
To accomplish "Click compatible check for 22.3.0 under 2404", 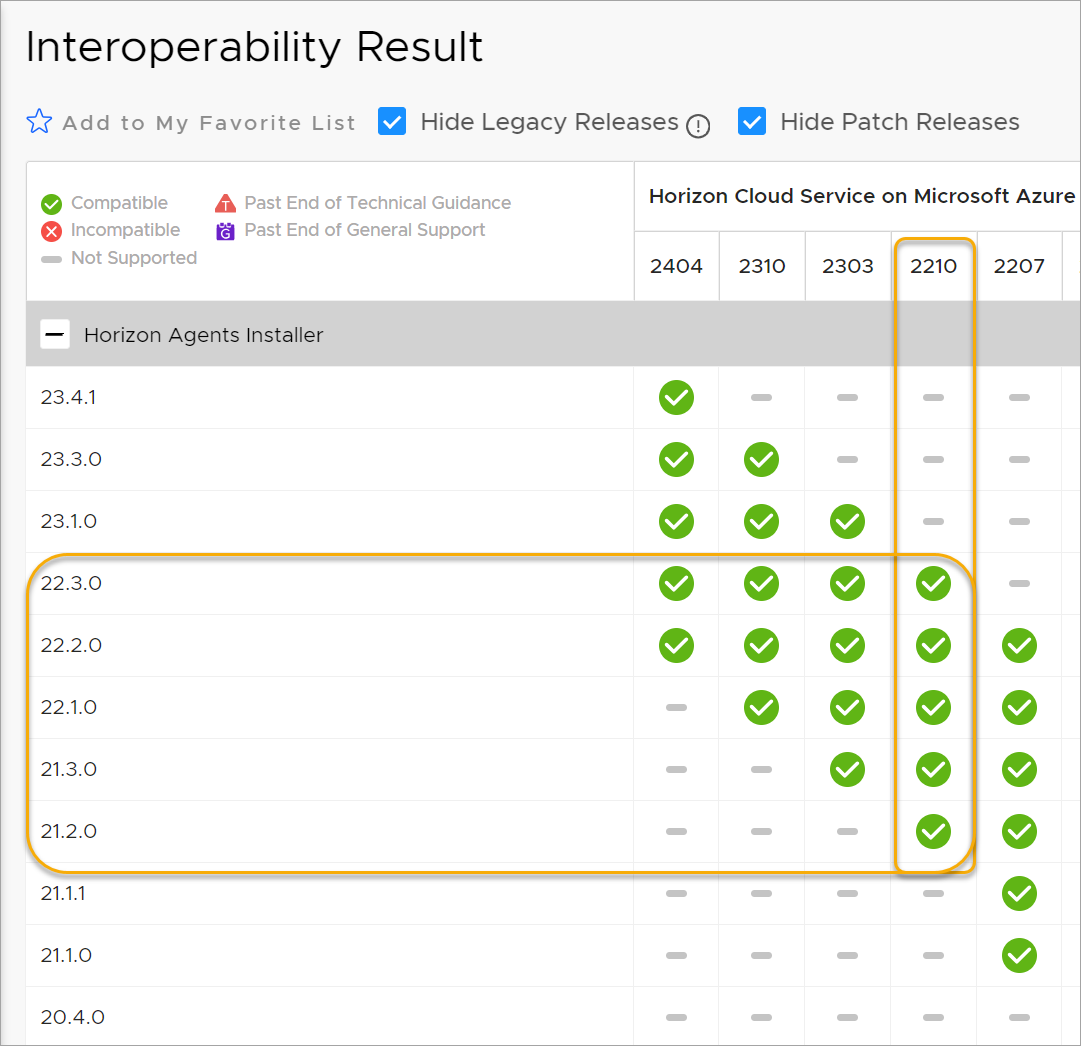I will point(676,583).
